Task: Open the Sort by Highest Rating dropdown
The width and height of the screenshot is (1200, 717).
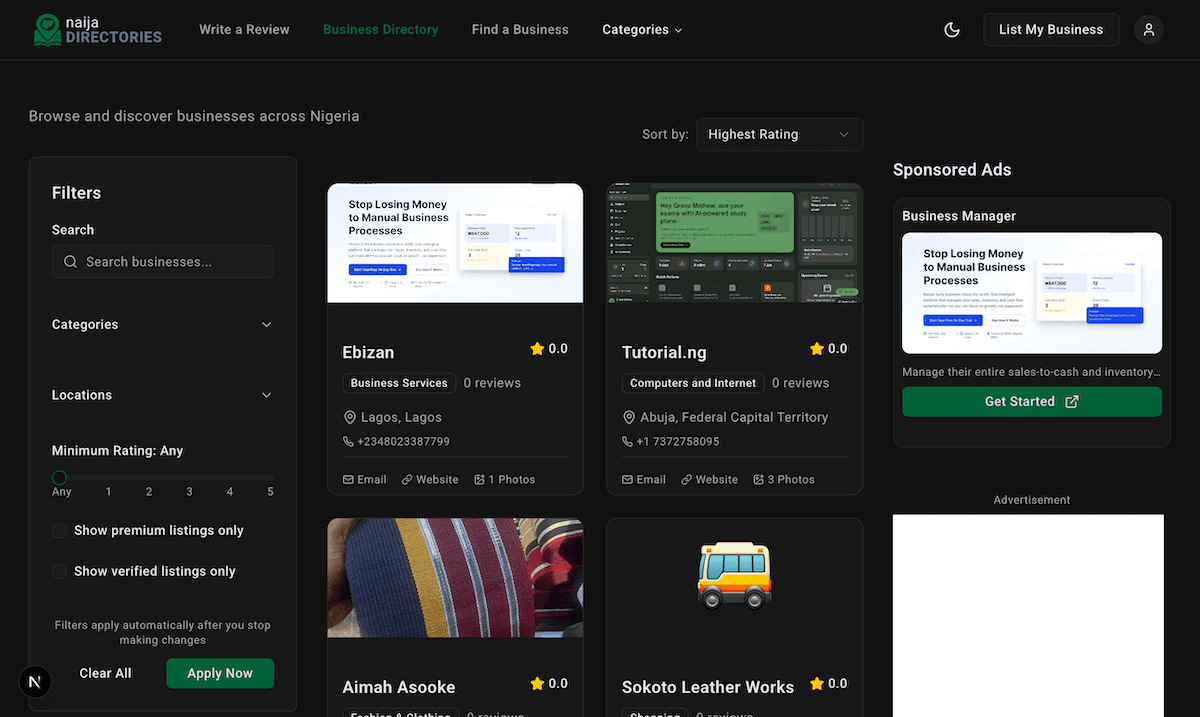Action: point(778,134)
